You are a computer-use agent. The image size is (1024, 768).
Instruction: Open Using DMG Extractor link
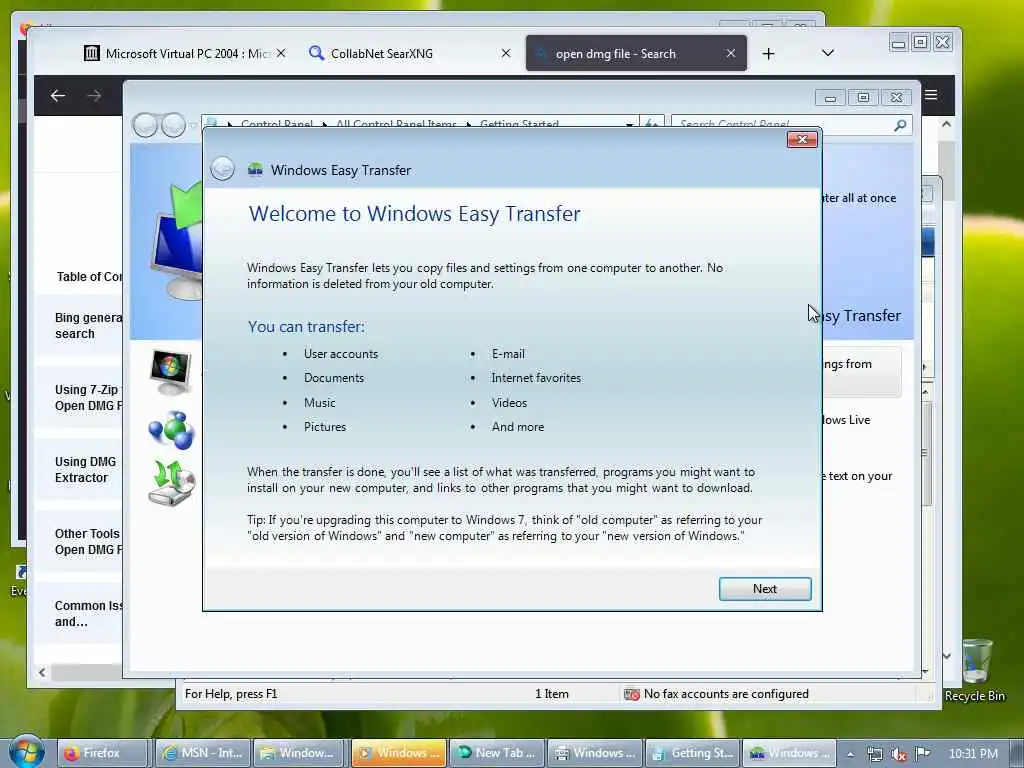(86, 470)
